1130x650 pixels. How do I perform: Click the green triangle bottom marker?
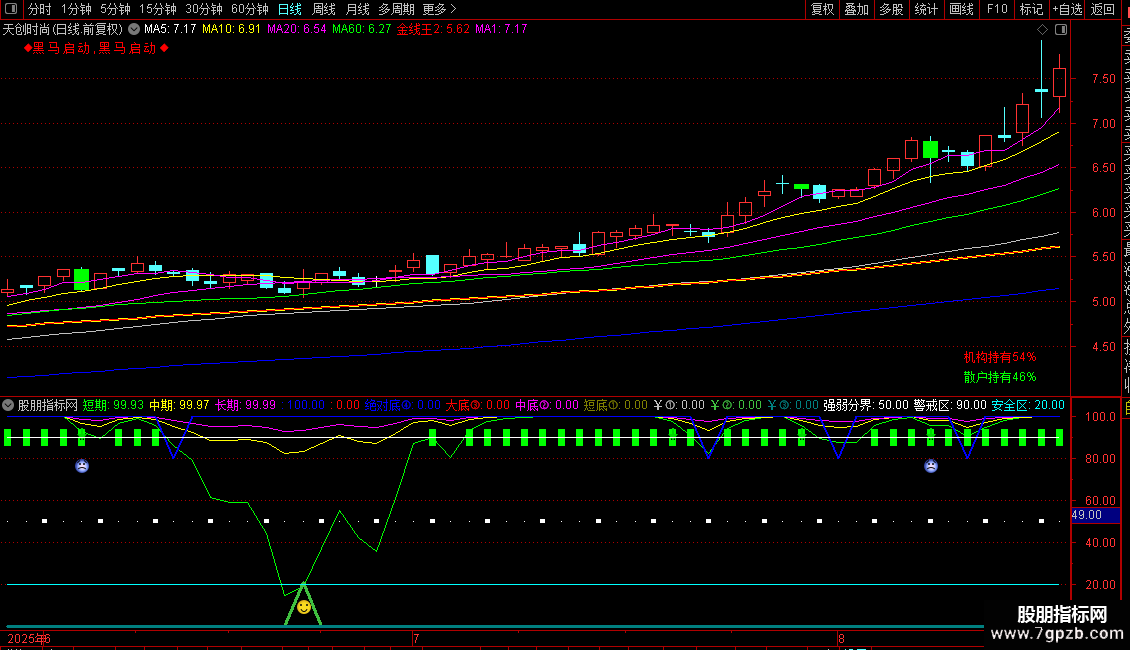tap(303, 612)
